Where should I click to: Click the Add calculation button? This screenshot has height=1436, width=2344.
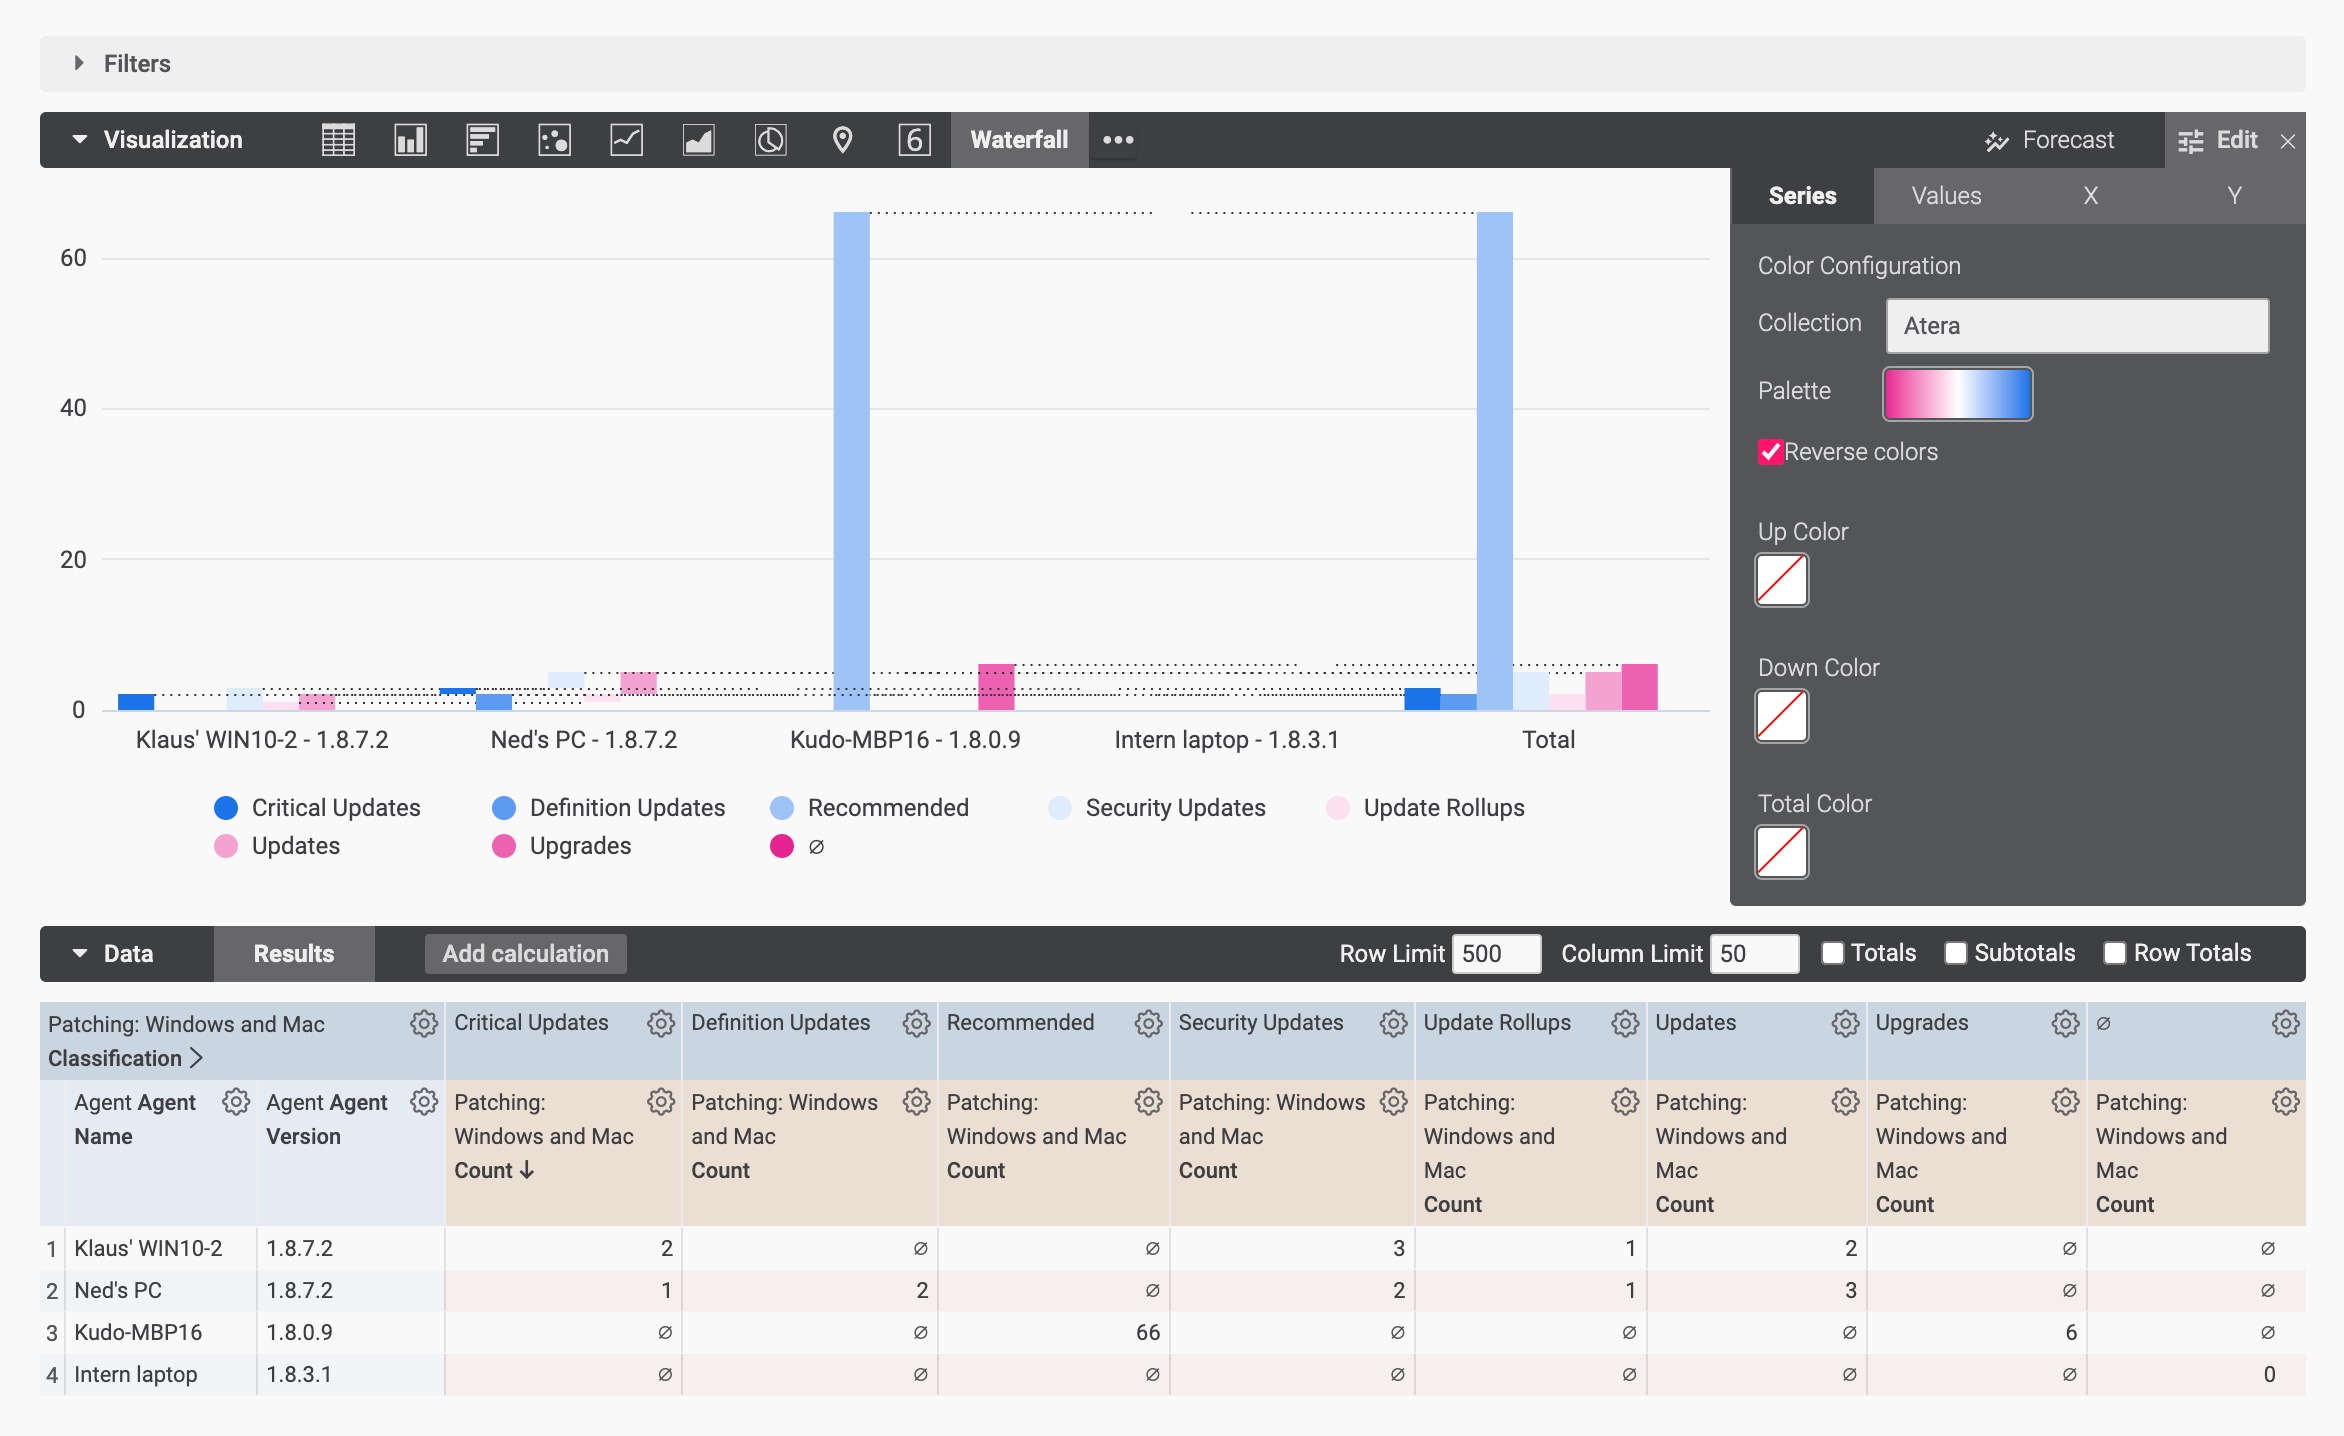click(526, 954)
